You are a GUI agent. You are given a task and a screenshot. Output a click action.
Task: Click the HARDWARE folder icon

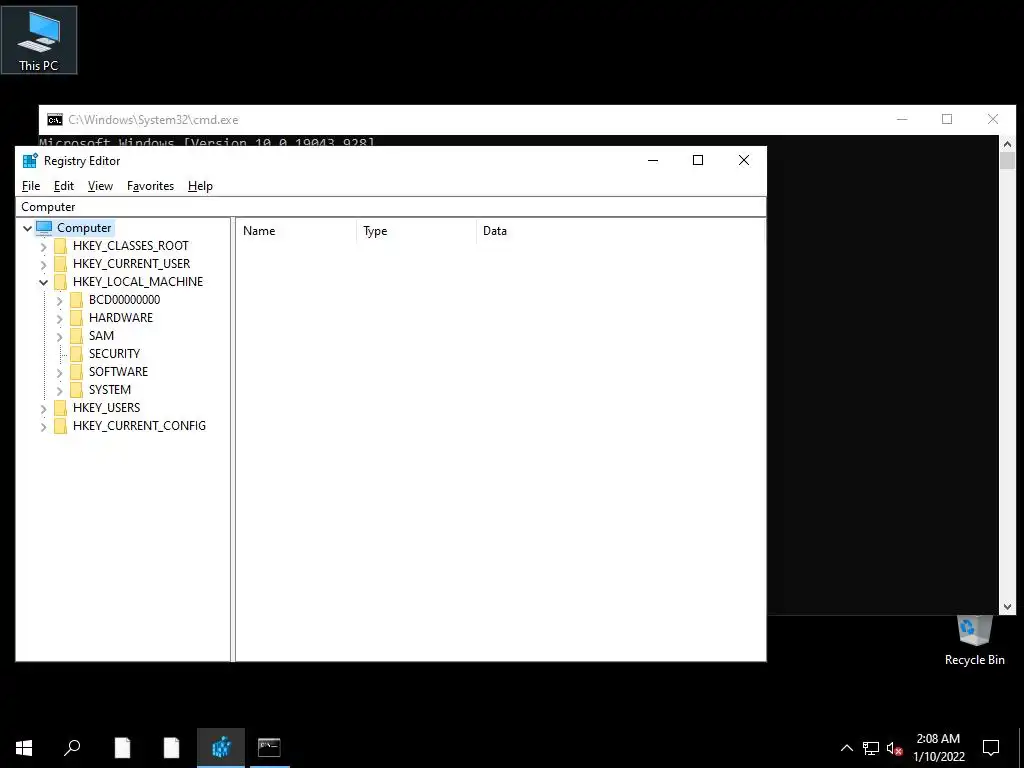tap(76, 317)
